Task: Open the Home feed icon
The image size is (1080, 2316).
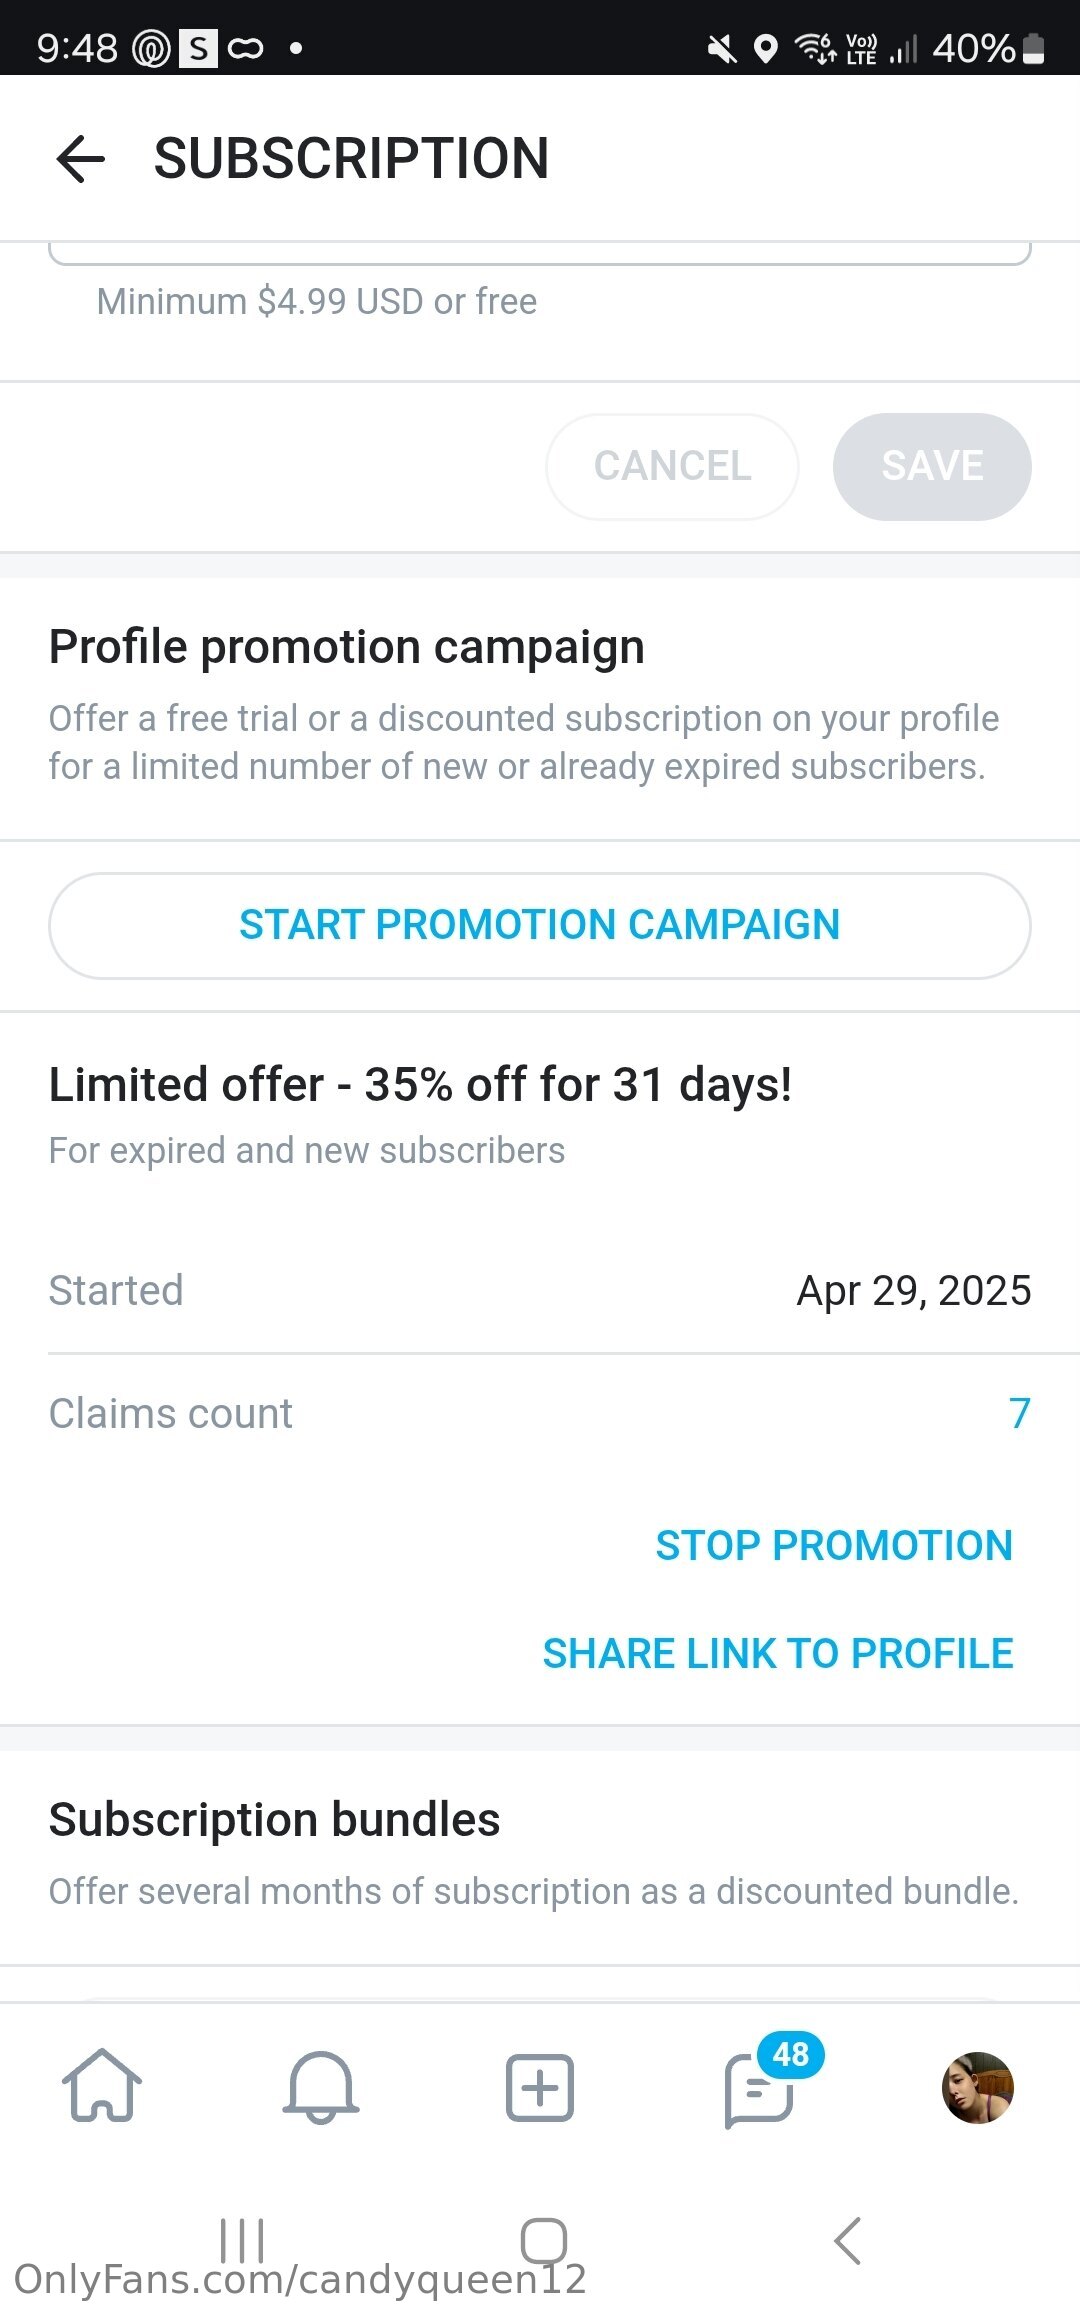Action: [102, 2086]
